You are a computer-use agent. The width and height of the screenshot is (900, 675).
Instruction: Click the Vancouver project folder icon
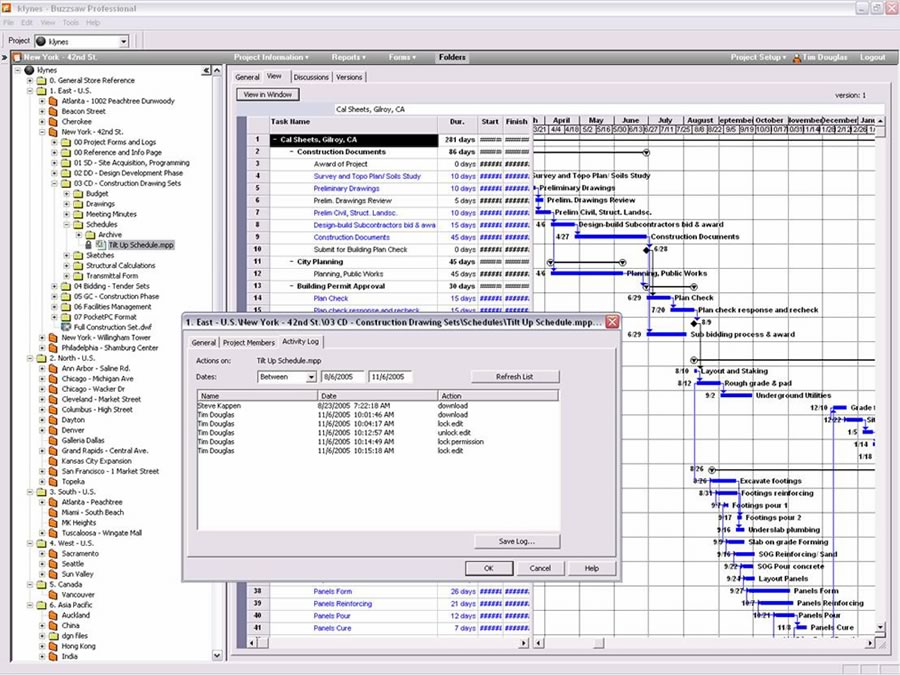[x=53, y=595]
